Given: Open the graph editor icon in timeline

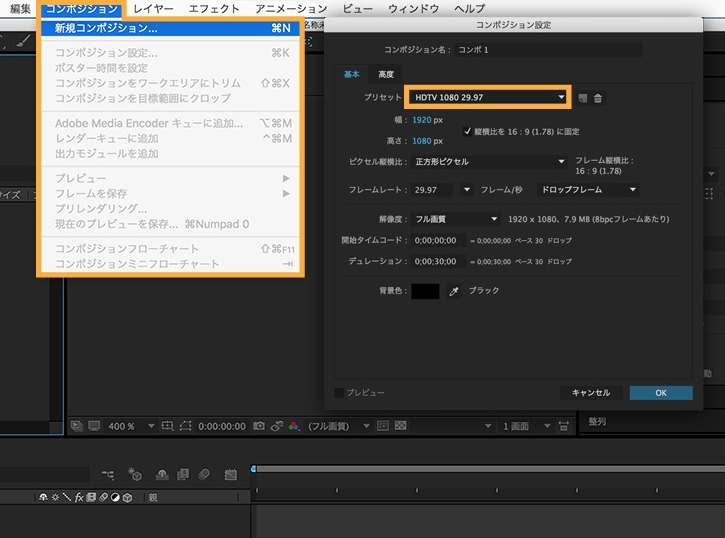Looking at the screenshot, I should (x=230, y=474).
